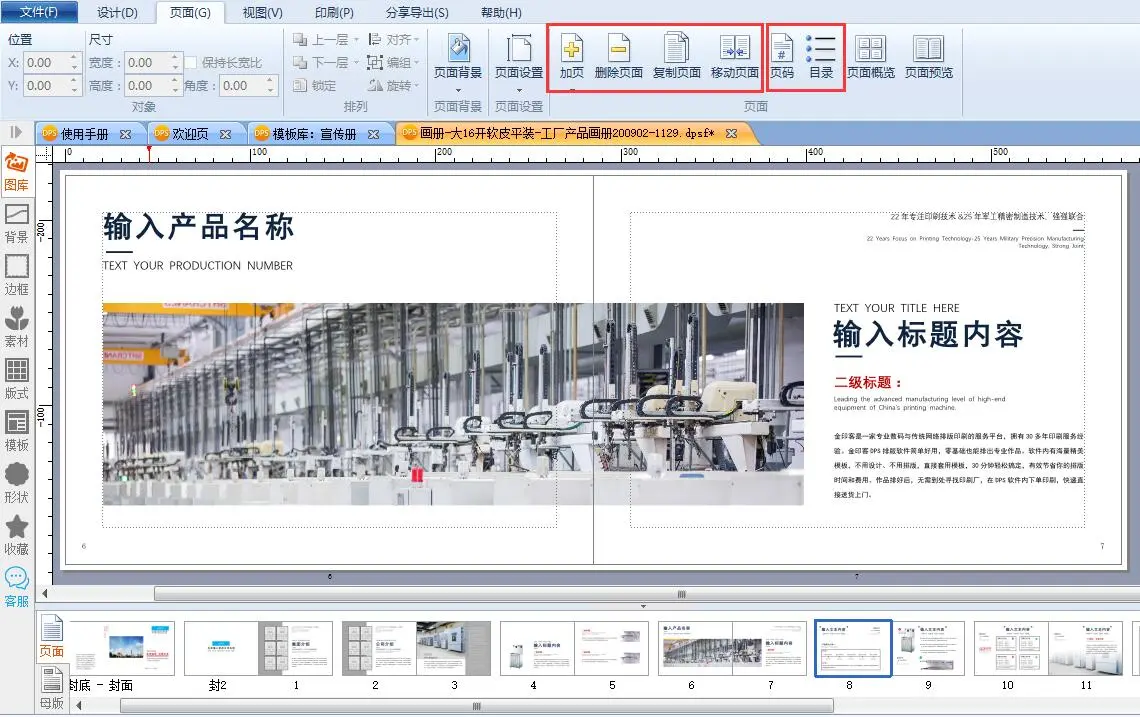Image resolution: width=1140 pixels, height=717 pixels.
Task: Toggle the 保持长宽比 checkbox
Action: pos(193,63)
